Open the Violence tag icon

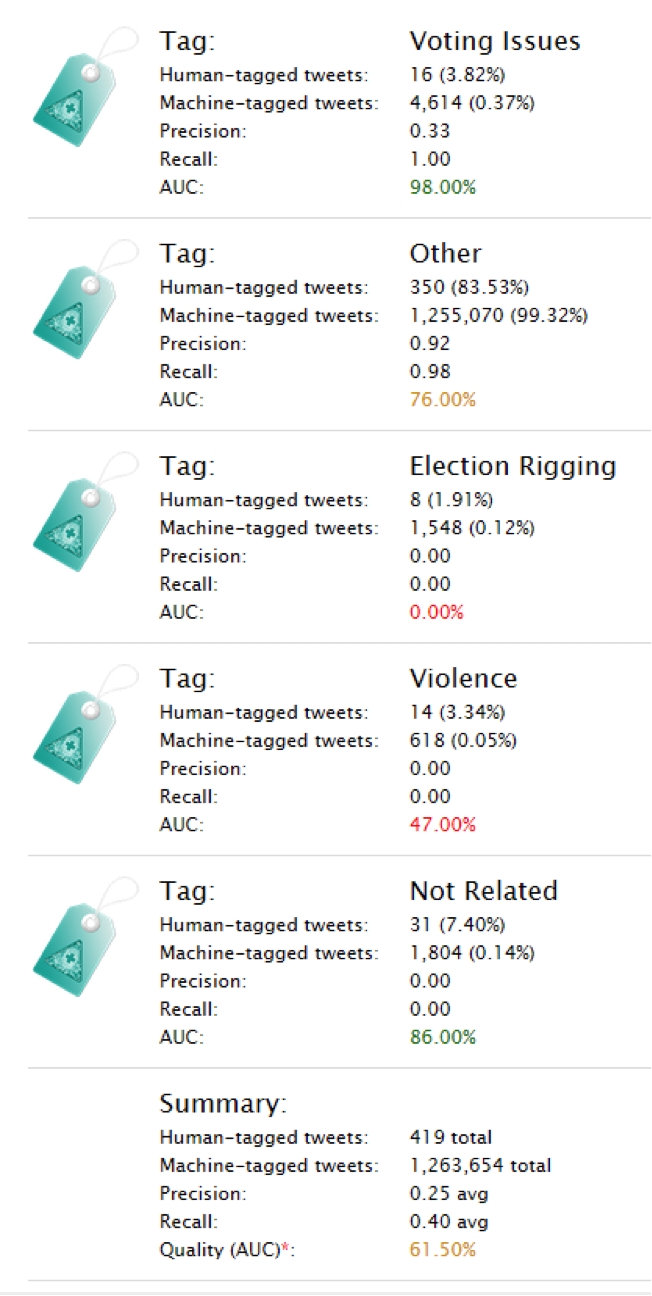click(x=82, y=732)
